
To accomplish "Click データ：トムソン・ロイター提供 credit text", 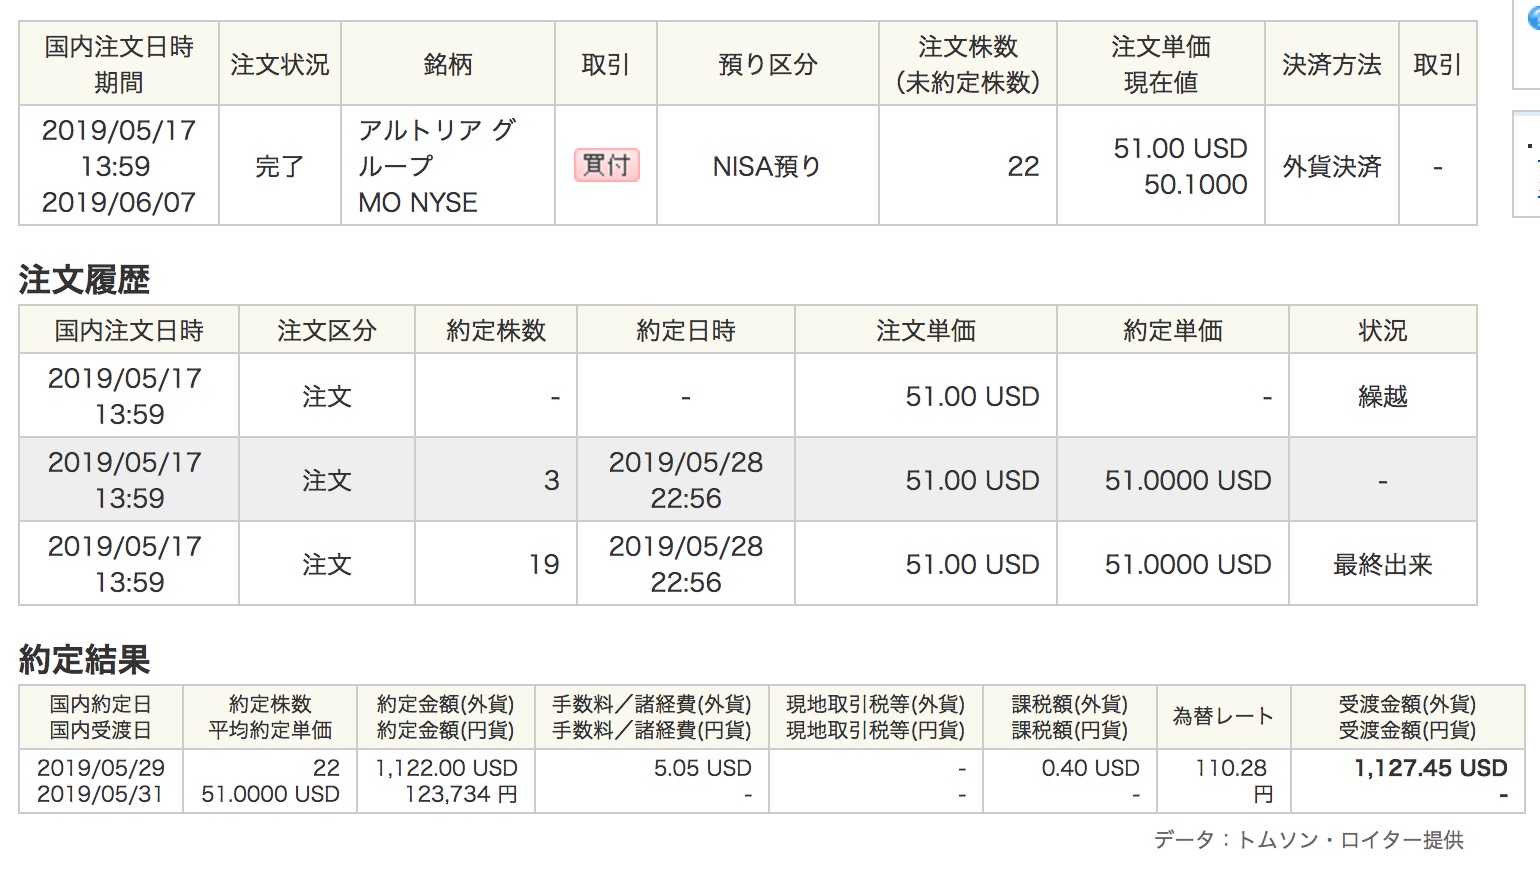I will tap(1308, 840).
